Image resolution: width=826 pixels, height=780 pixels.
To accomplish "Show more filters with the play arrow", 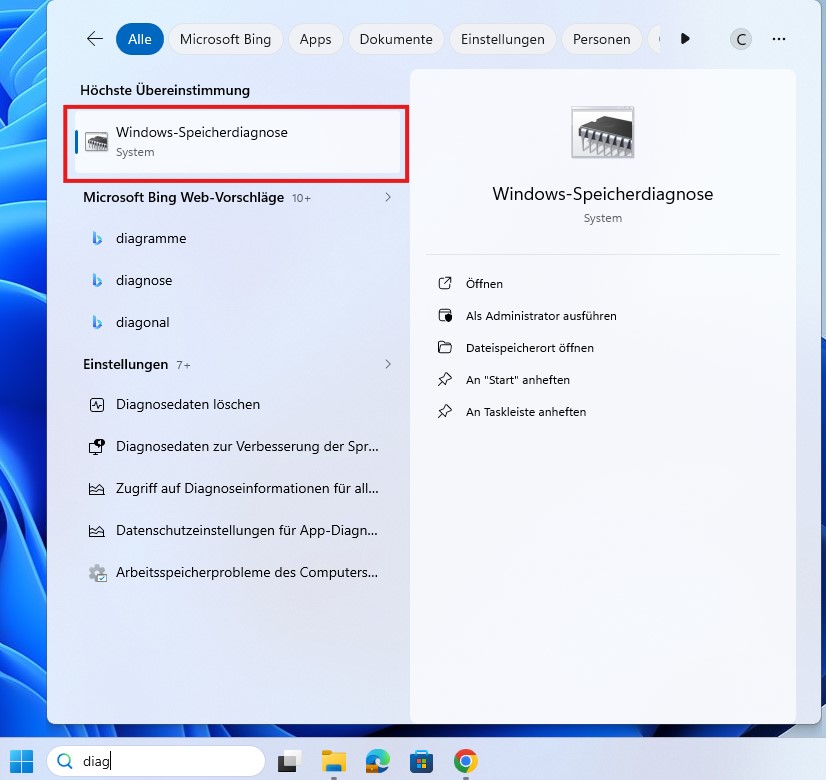I will 685,38.
